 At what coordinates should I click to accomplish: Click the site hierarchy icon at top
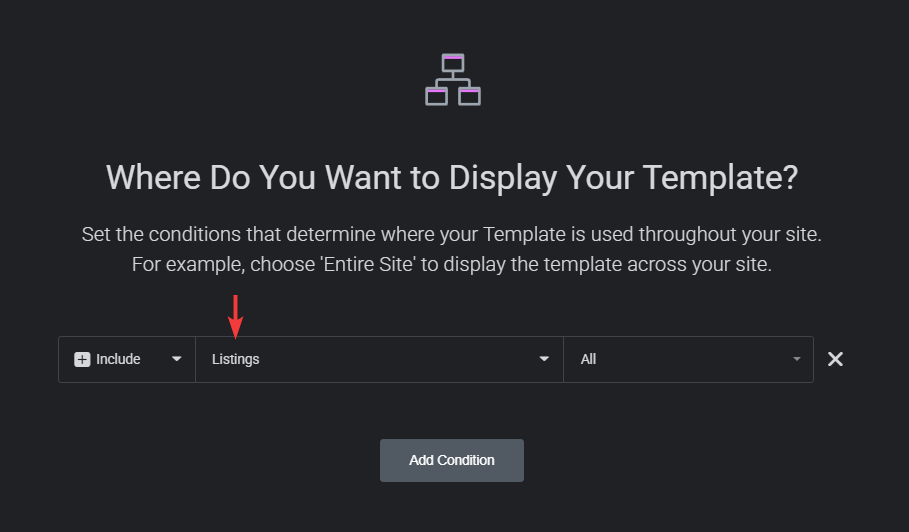point(453,80)
